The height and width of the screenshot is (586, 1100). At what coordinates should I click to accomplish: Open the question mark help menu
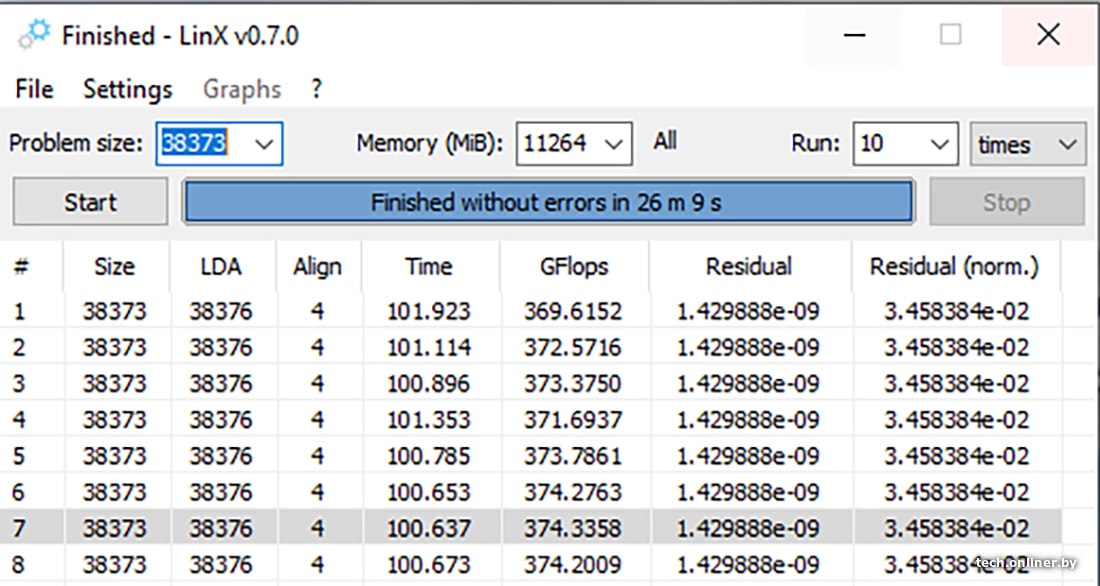(x=316, y=89)
